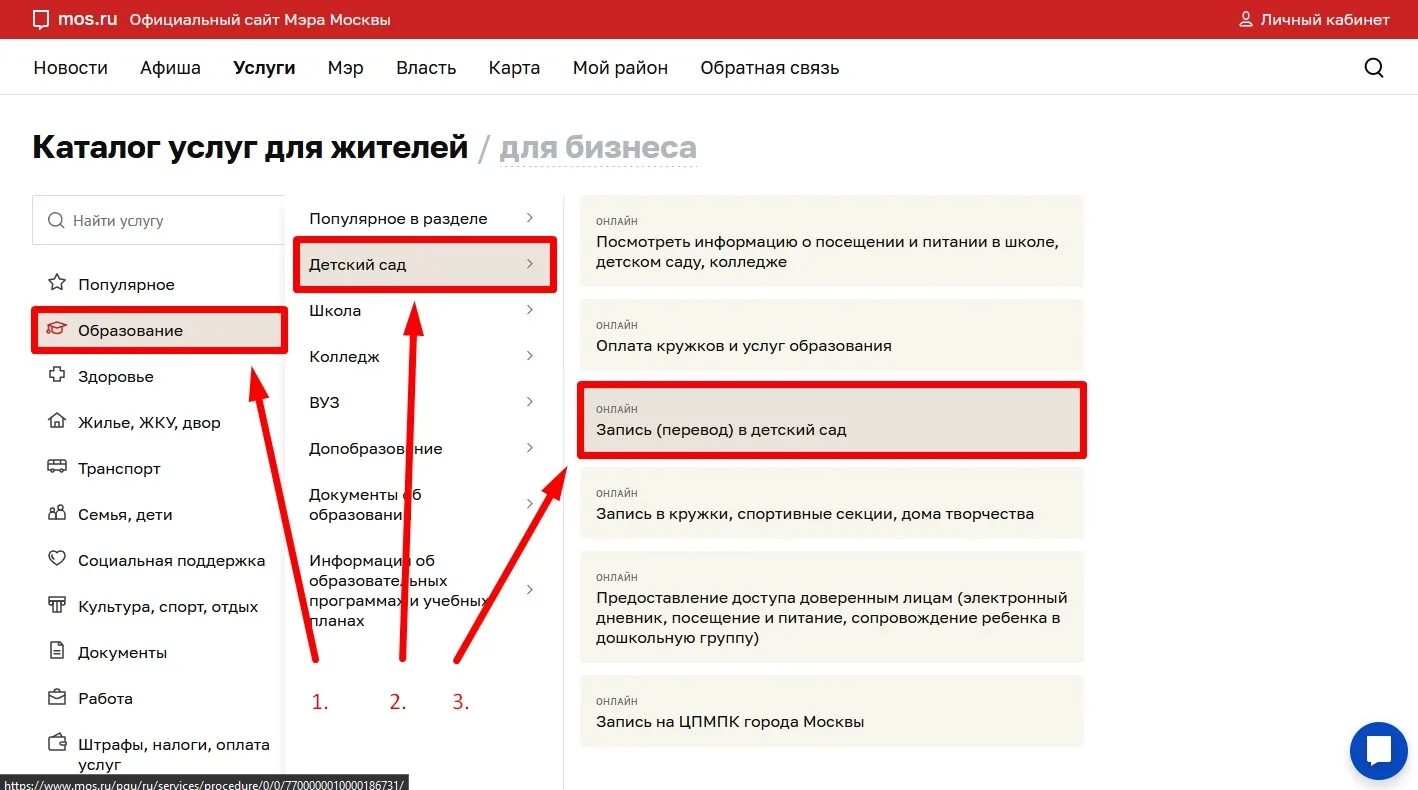Select Образование category text
This screenshot has height=790, width=1418.
130,331
